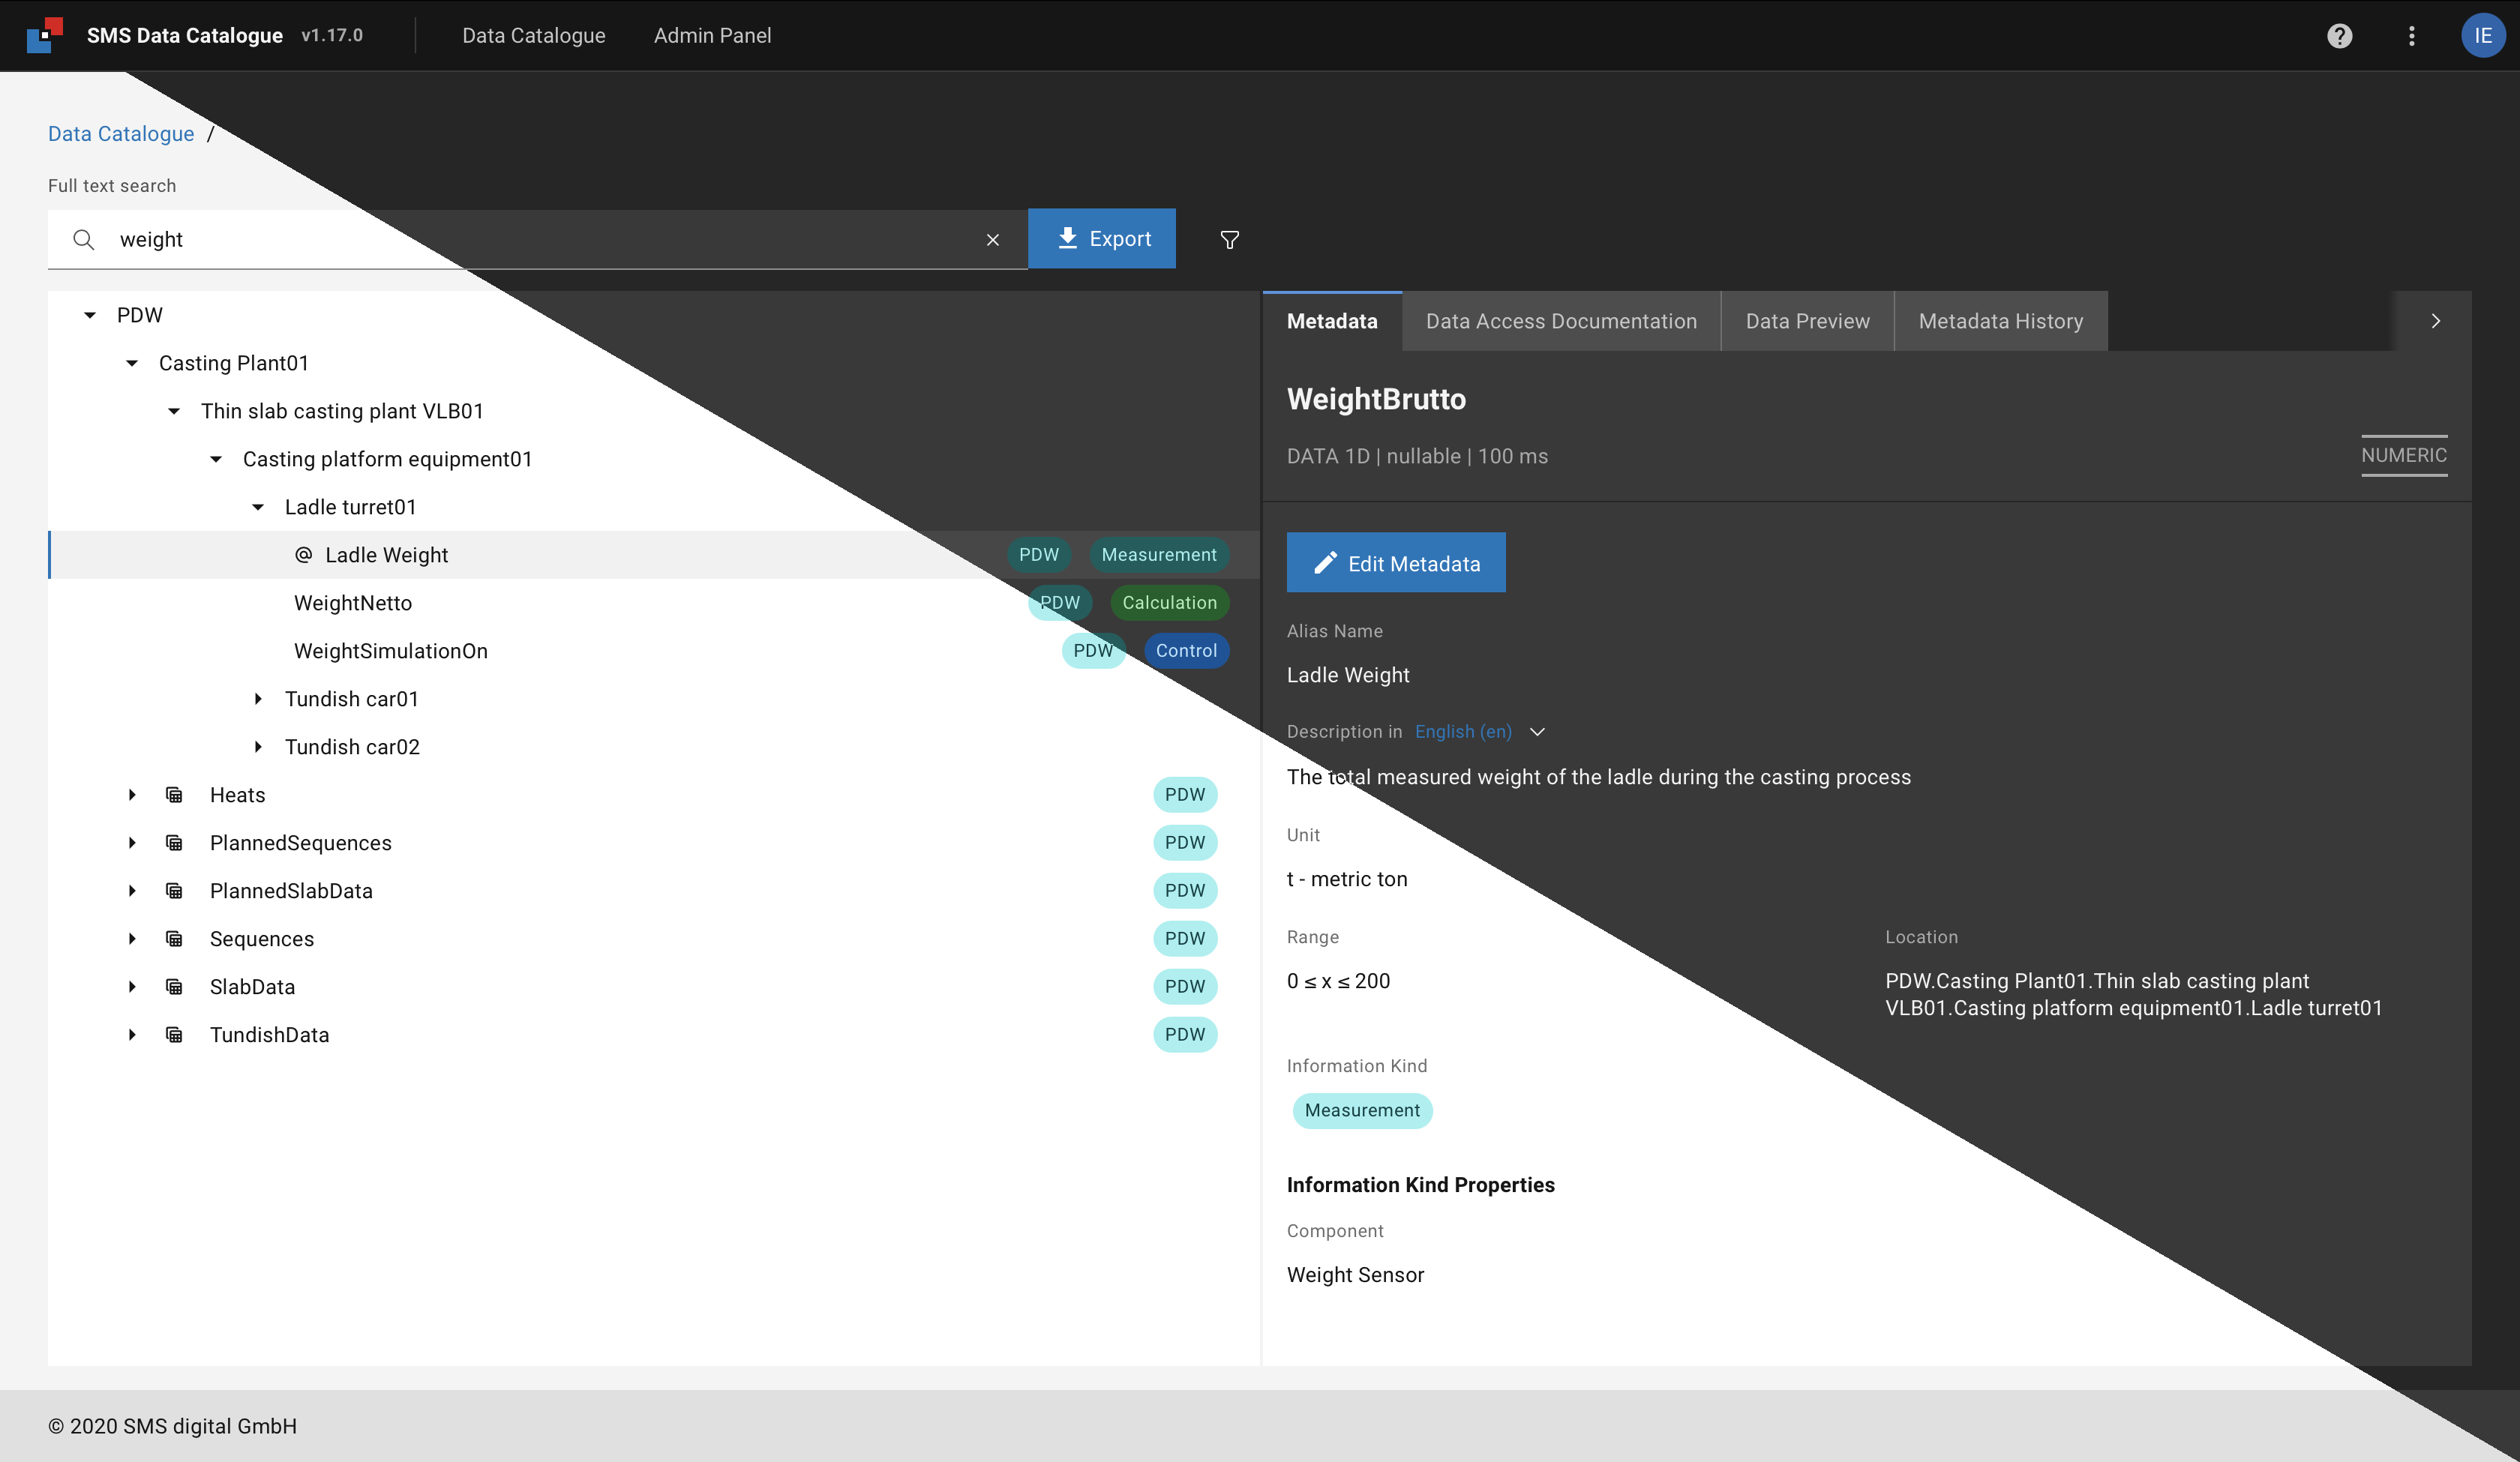Open the three-dot more options menu
The height and width of the screenshot is (1462, 2520).
2411,36
